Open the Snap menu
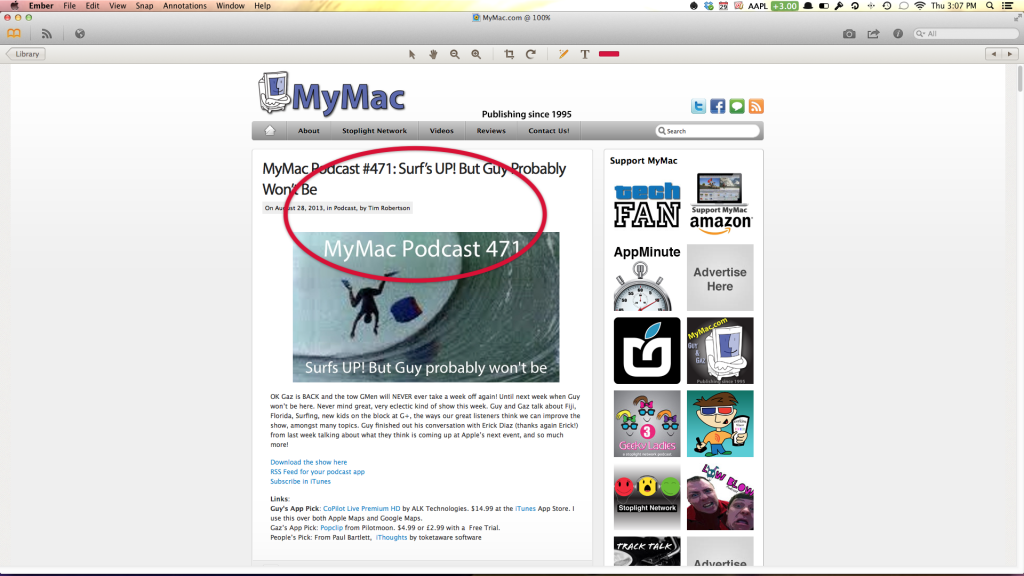This screenshot has height=576, width=1024. pyautogui.click(x=144, y=6)
